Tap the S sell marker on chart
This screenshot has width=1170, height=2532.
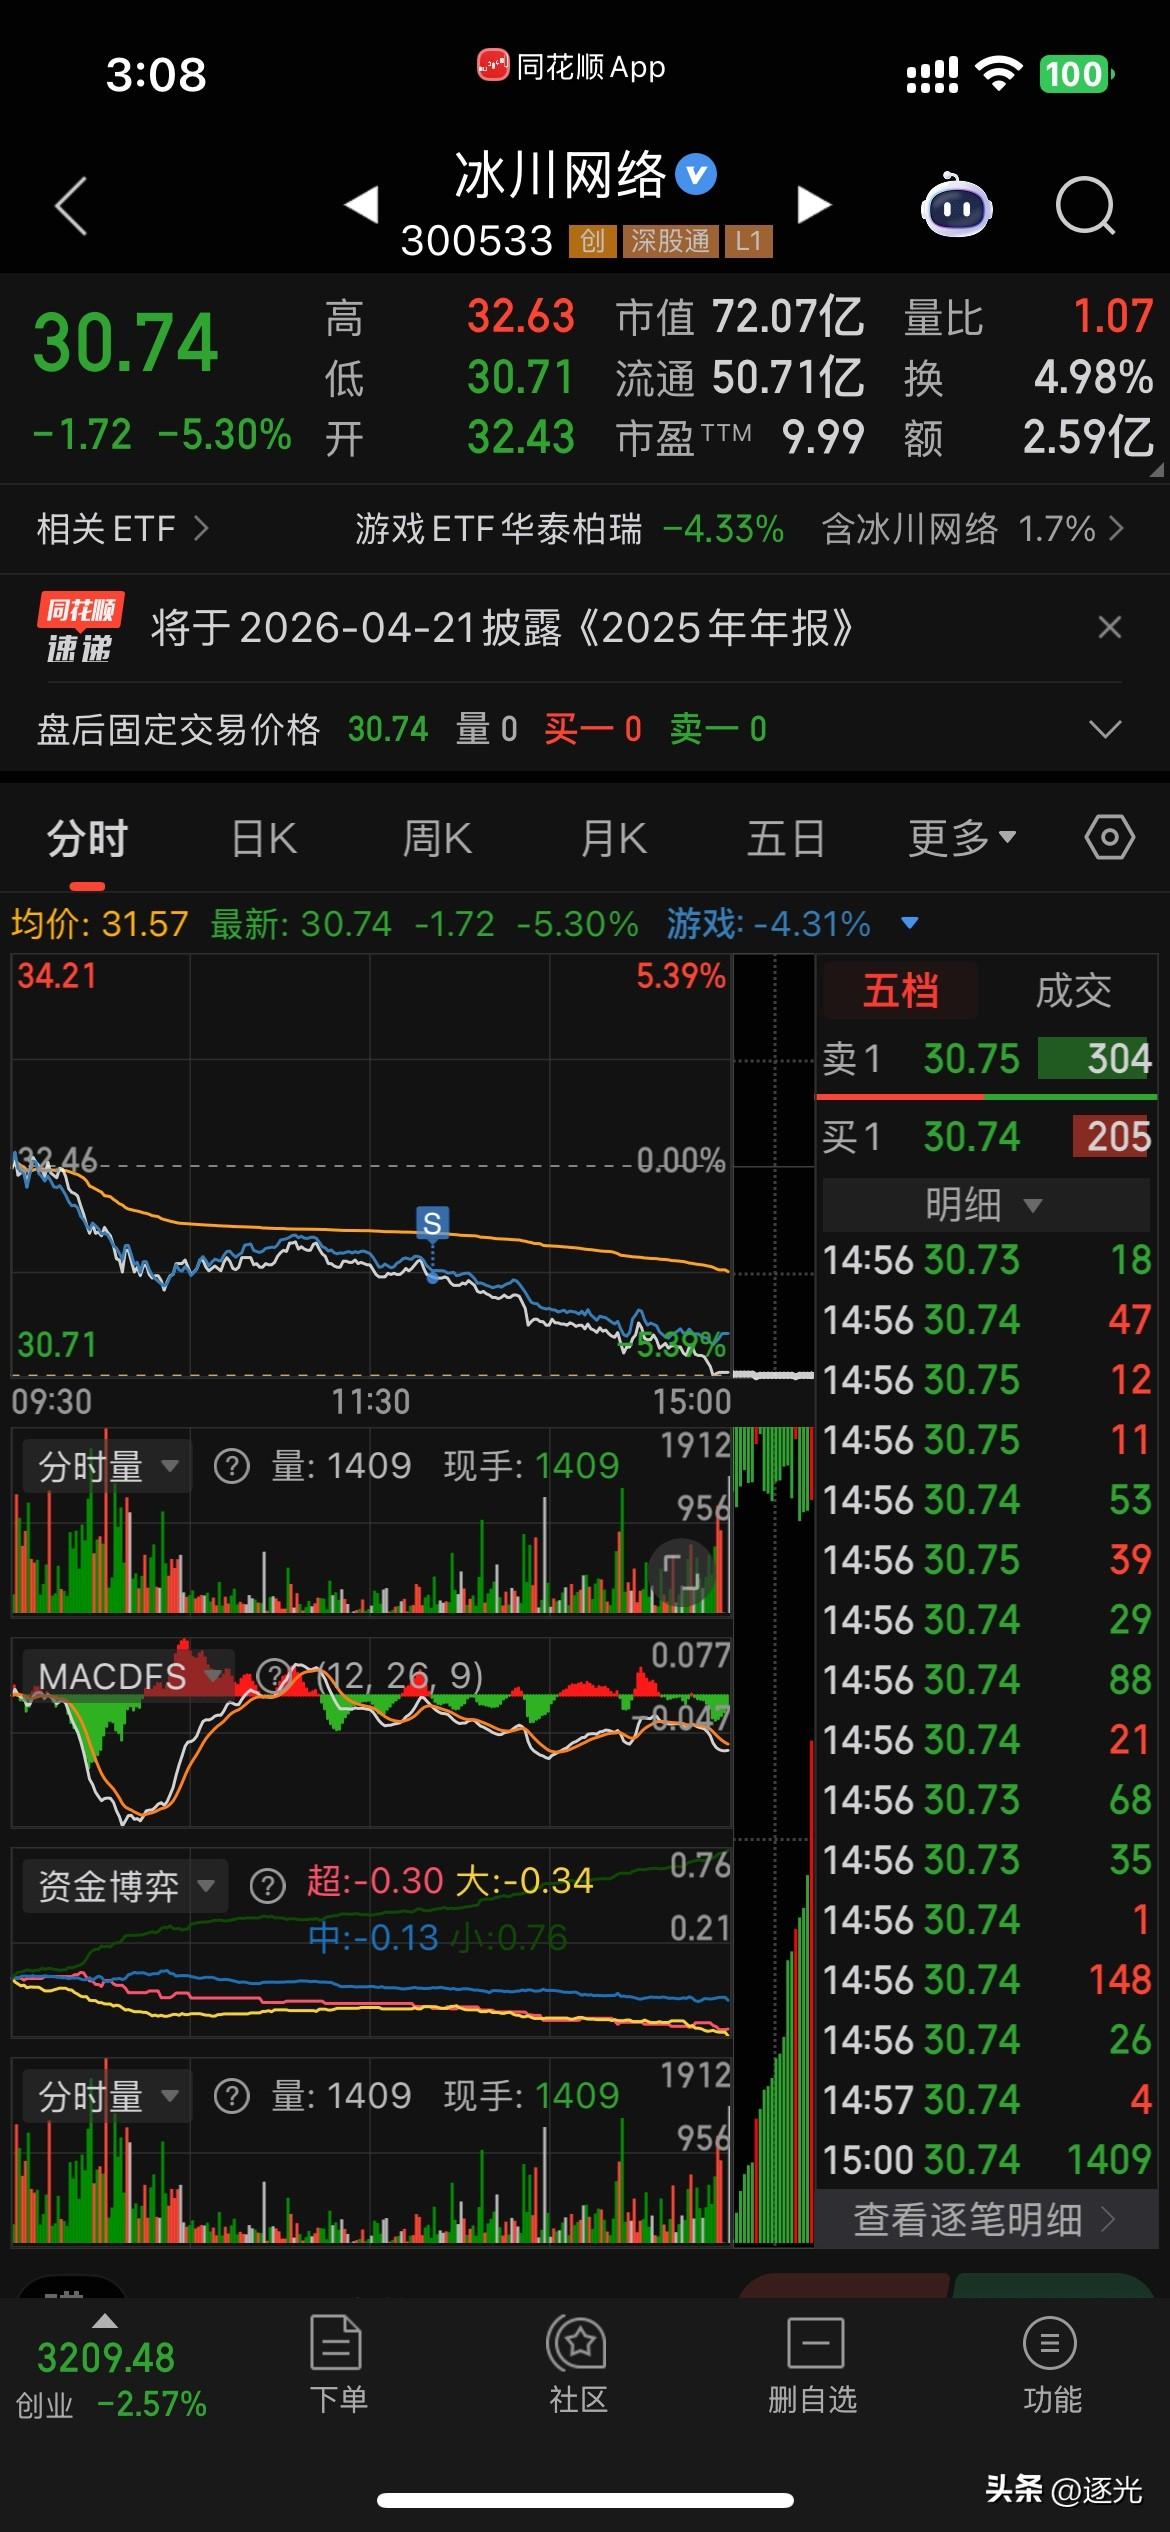click(432, 1222)
